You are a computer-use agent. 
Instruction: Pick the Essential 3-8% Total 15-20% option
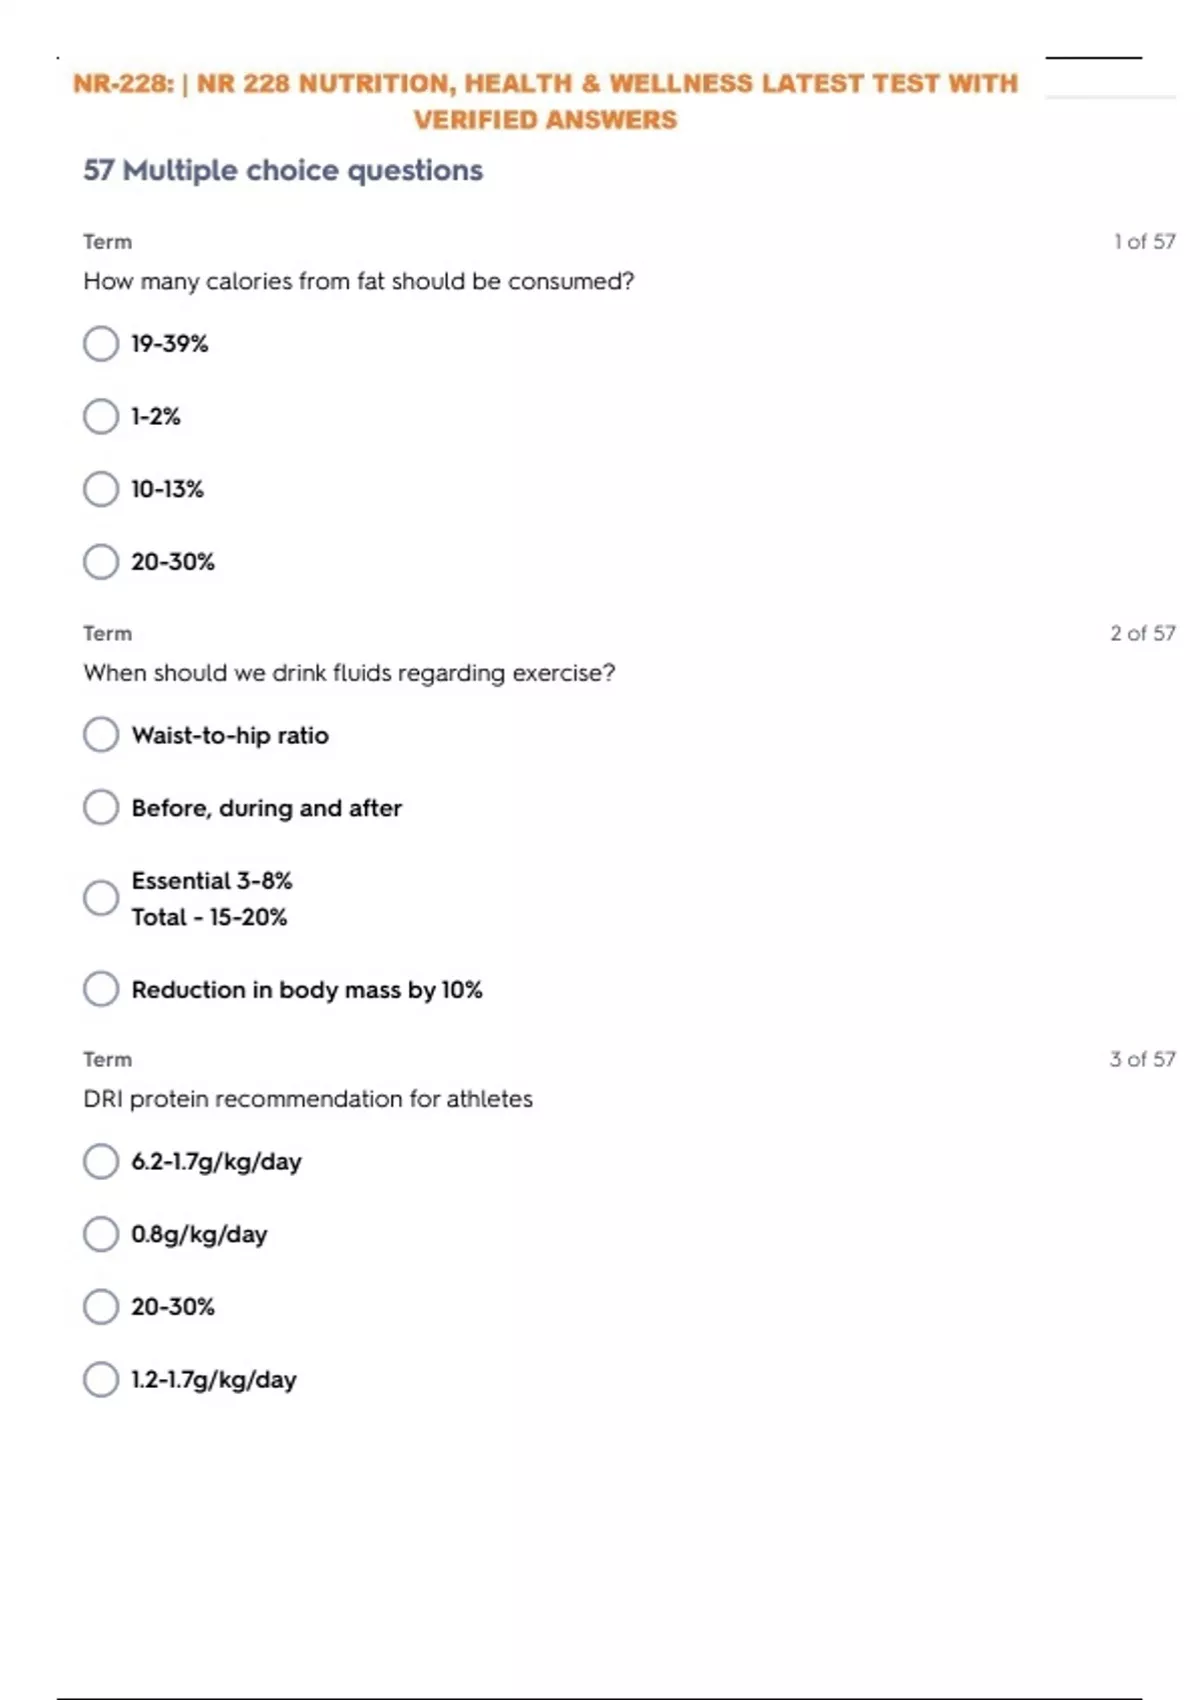pyautogui.click(x=101, y=898)
